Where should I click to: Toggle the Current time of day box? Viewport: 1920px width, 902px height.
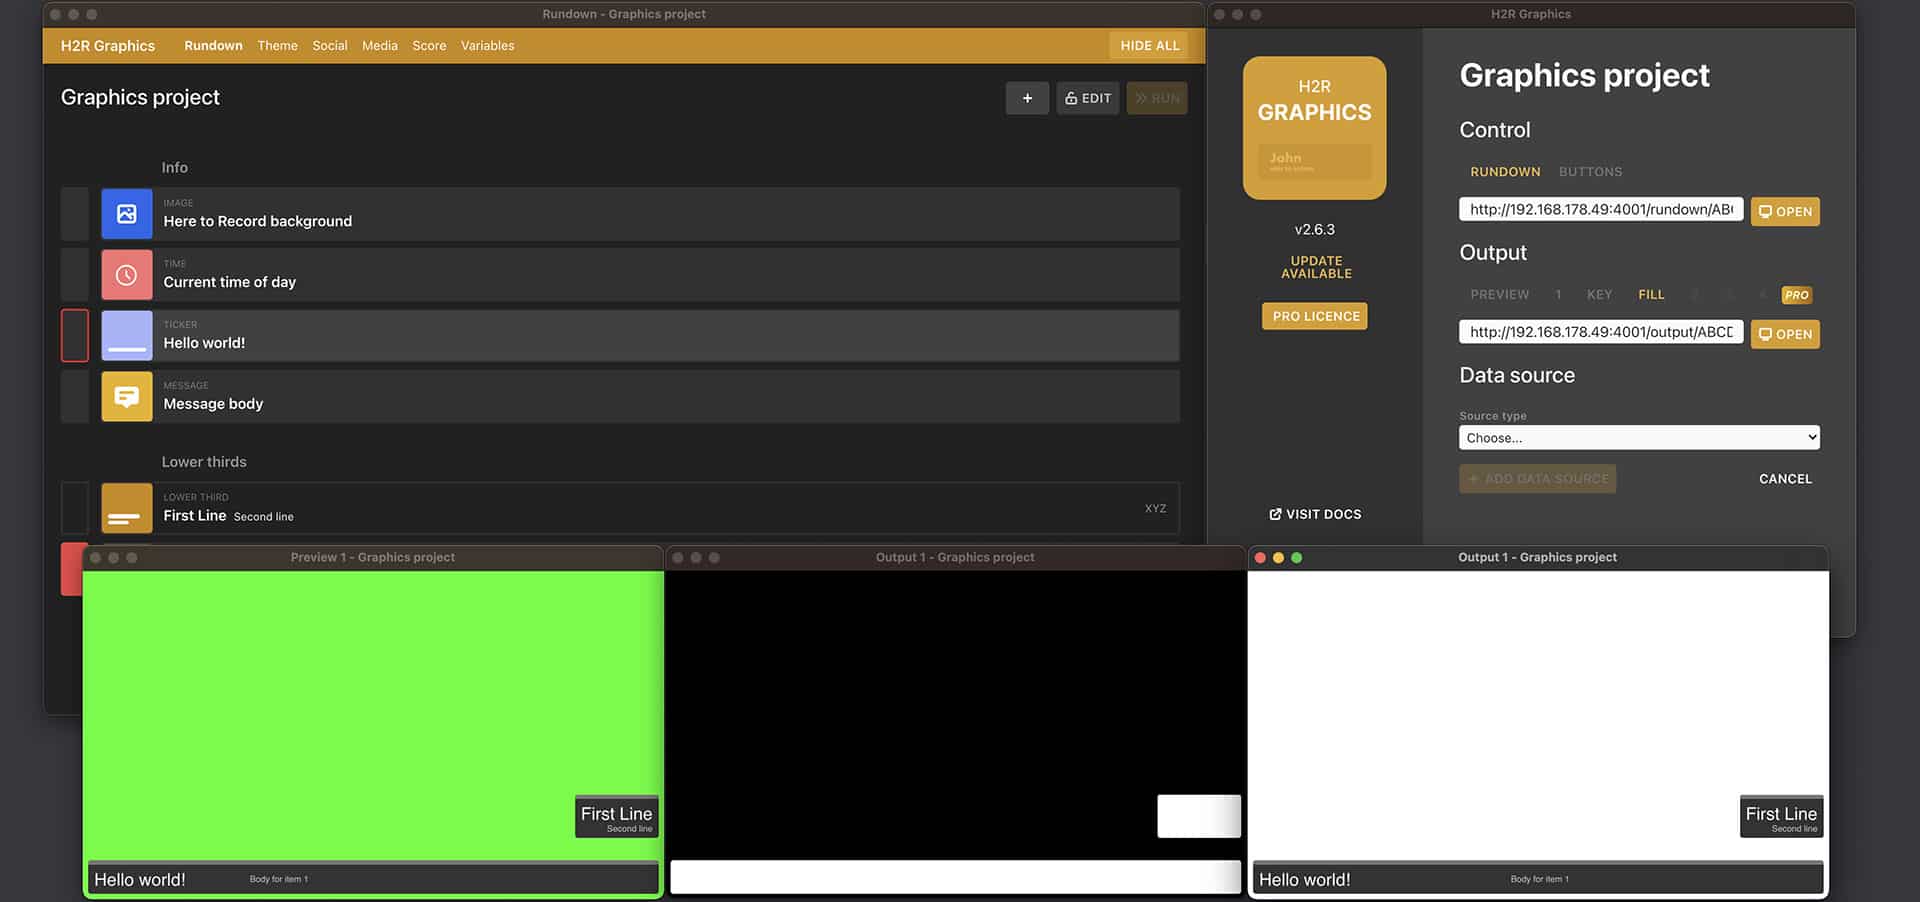(75, 275)
